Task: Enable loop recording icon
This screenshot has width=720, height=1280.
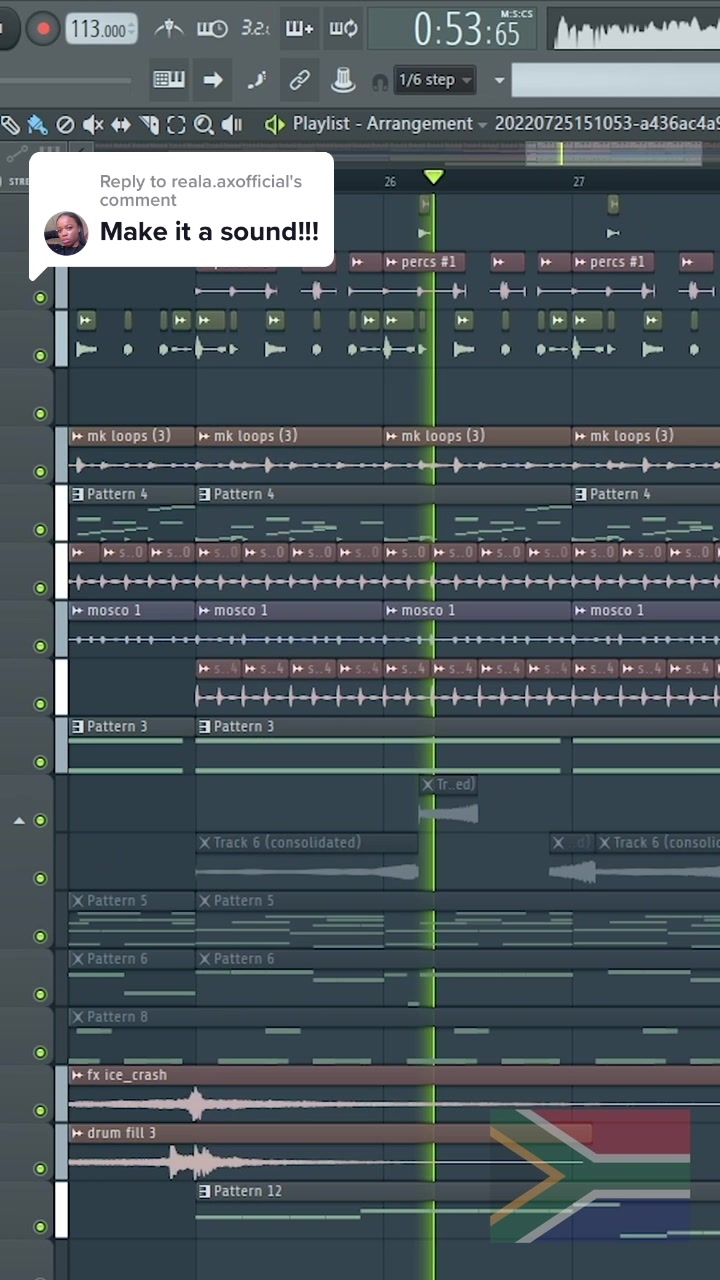Action: click(x=343, y=29)
